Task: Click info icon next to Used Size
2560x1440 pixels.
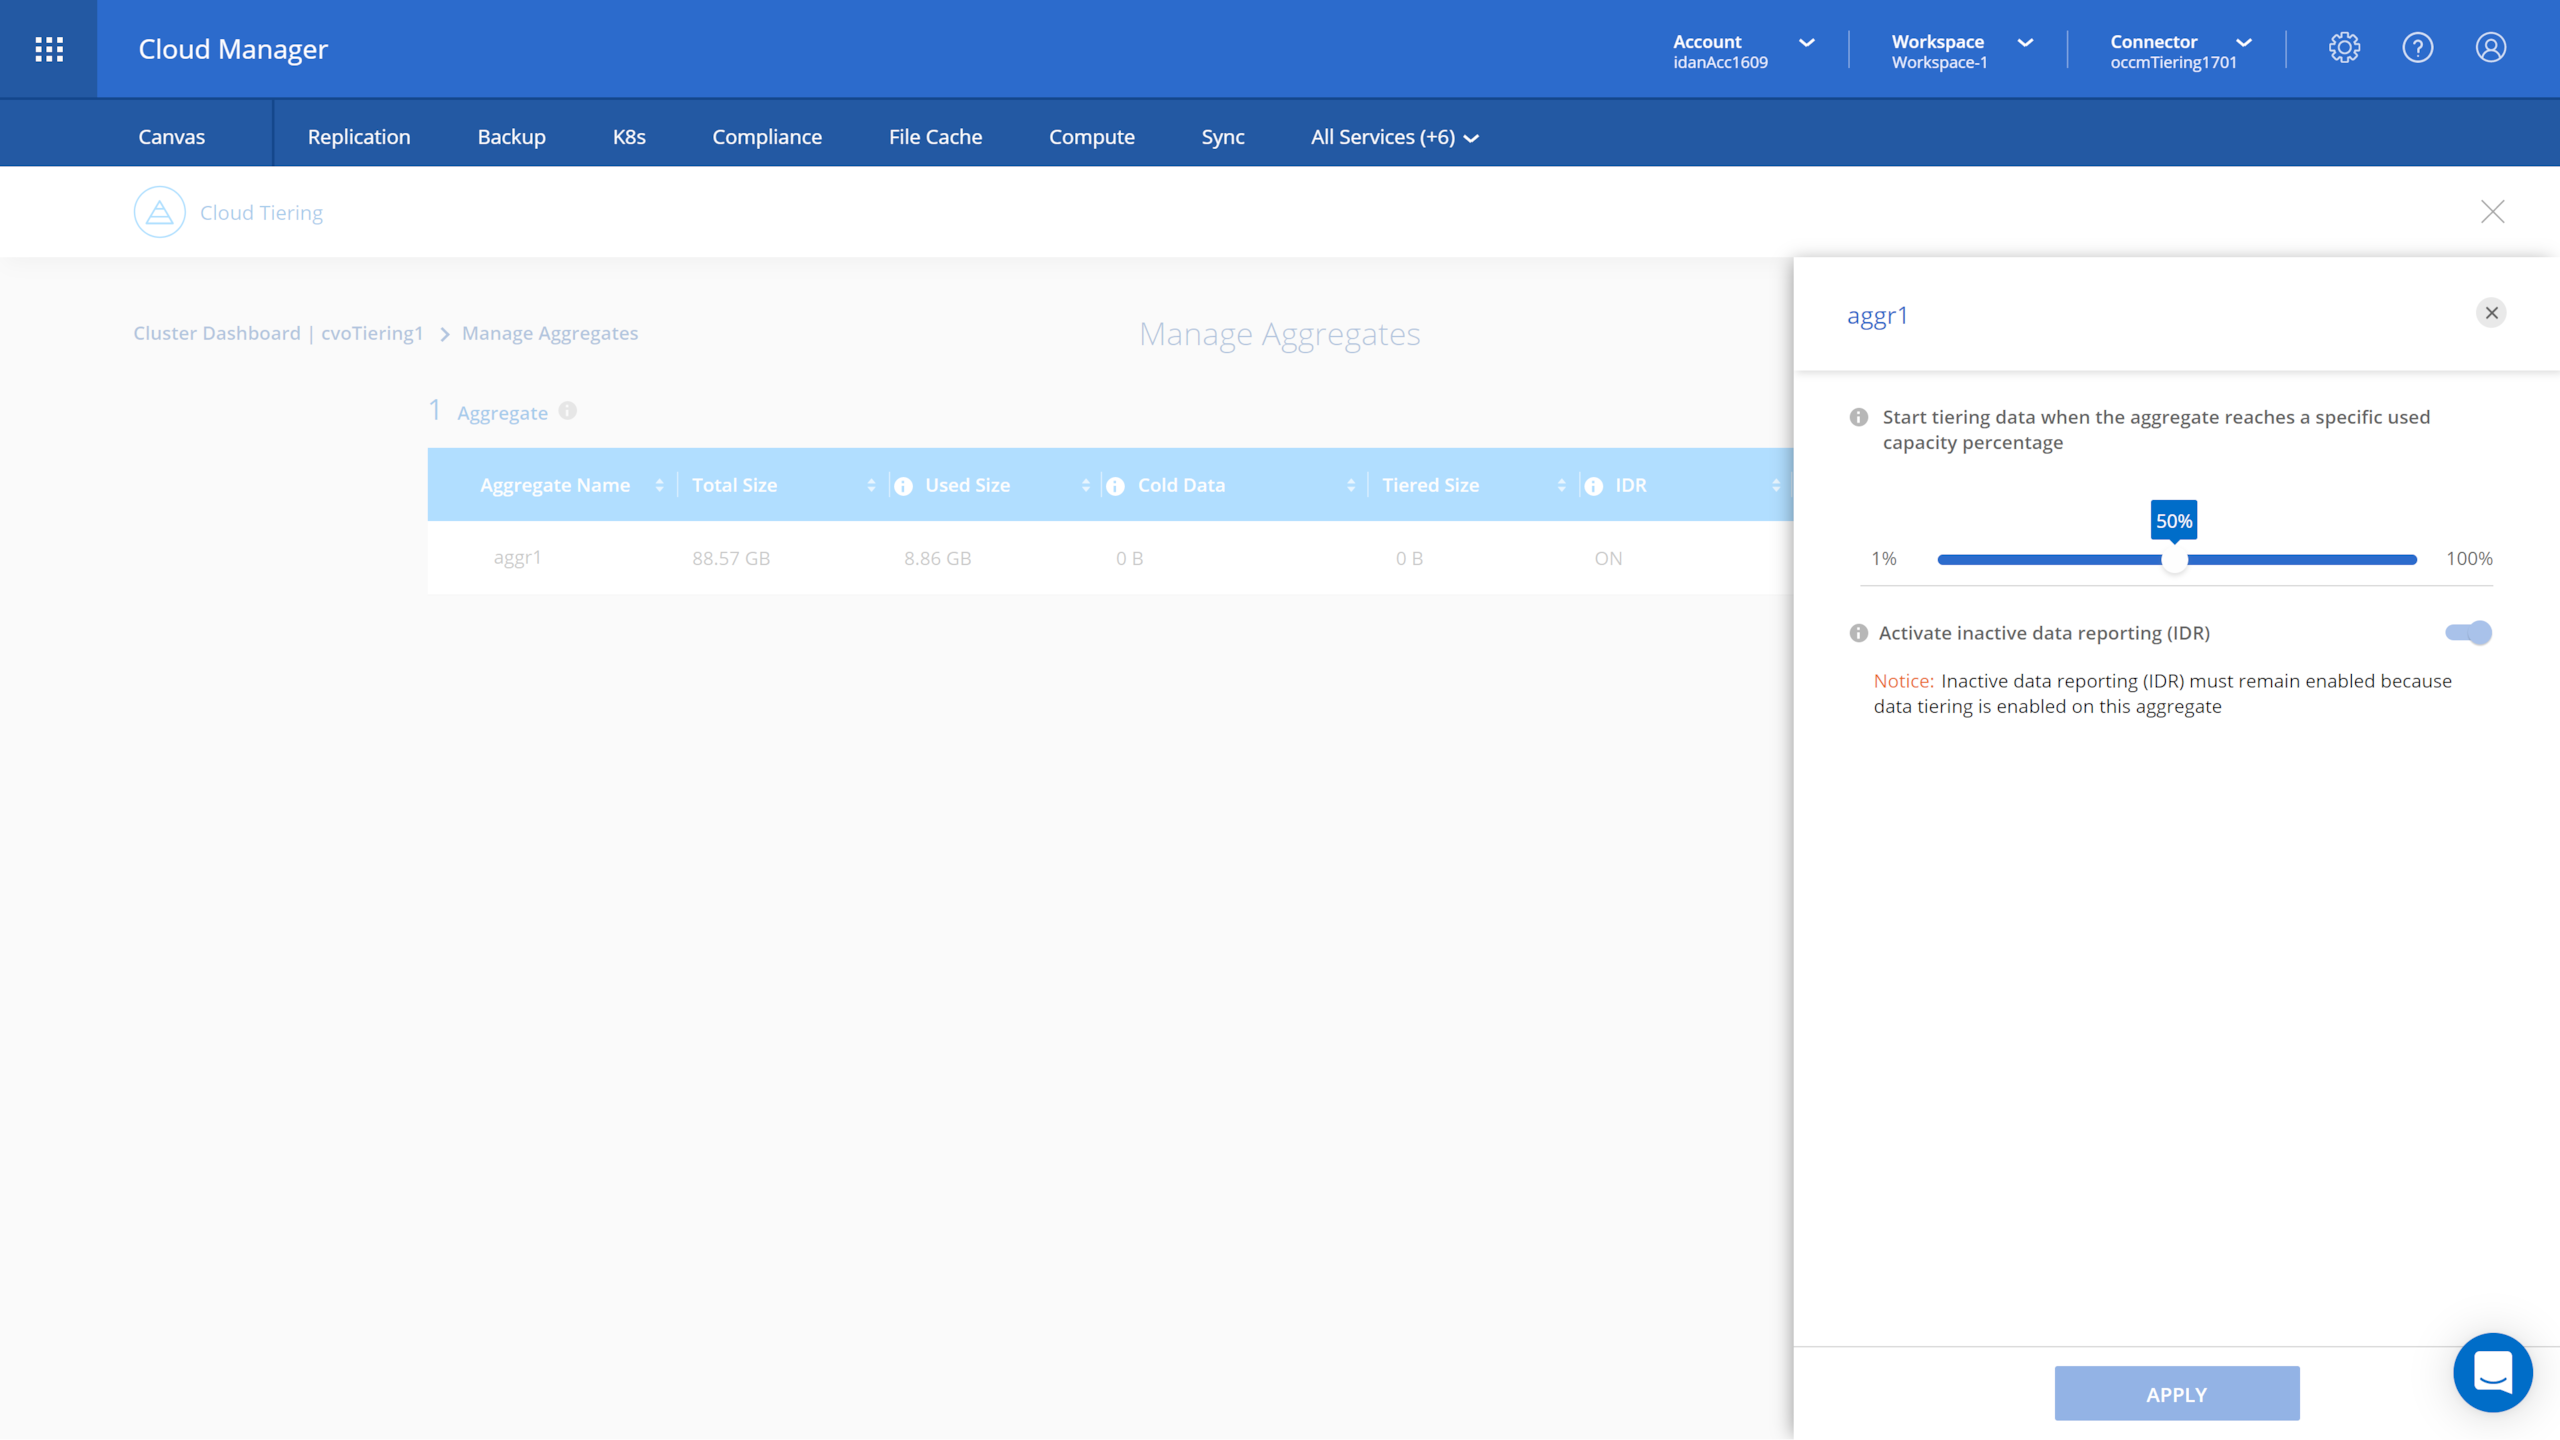Action: 903,486
